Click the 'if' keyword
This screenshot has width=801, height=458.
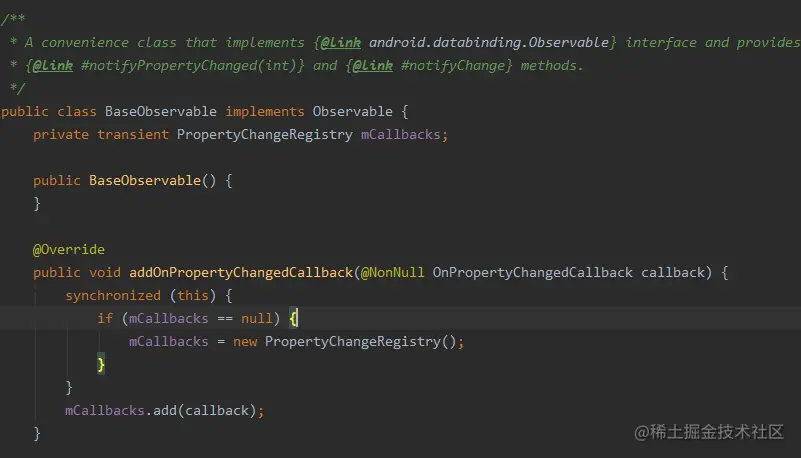click(105, 318)
